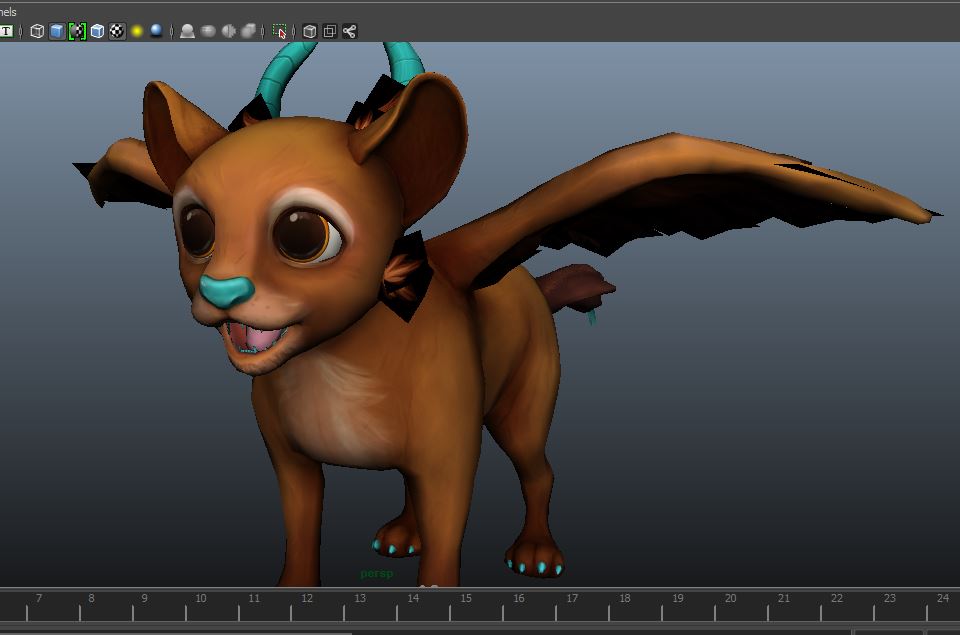Turn on X-Ray display mode
960x635 pixels.
(310, 31)
